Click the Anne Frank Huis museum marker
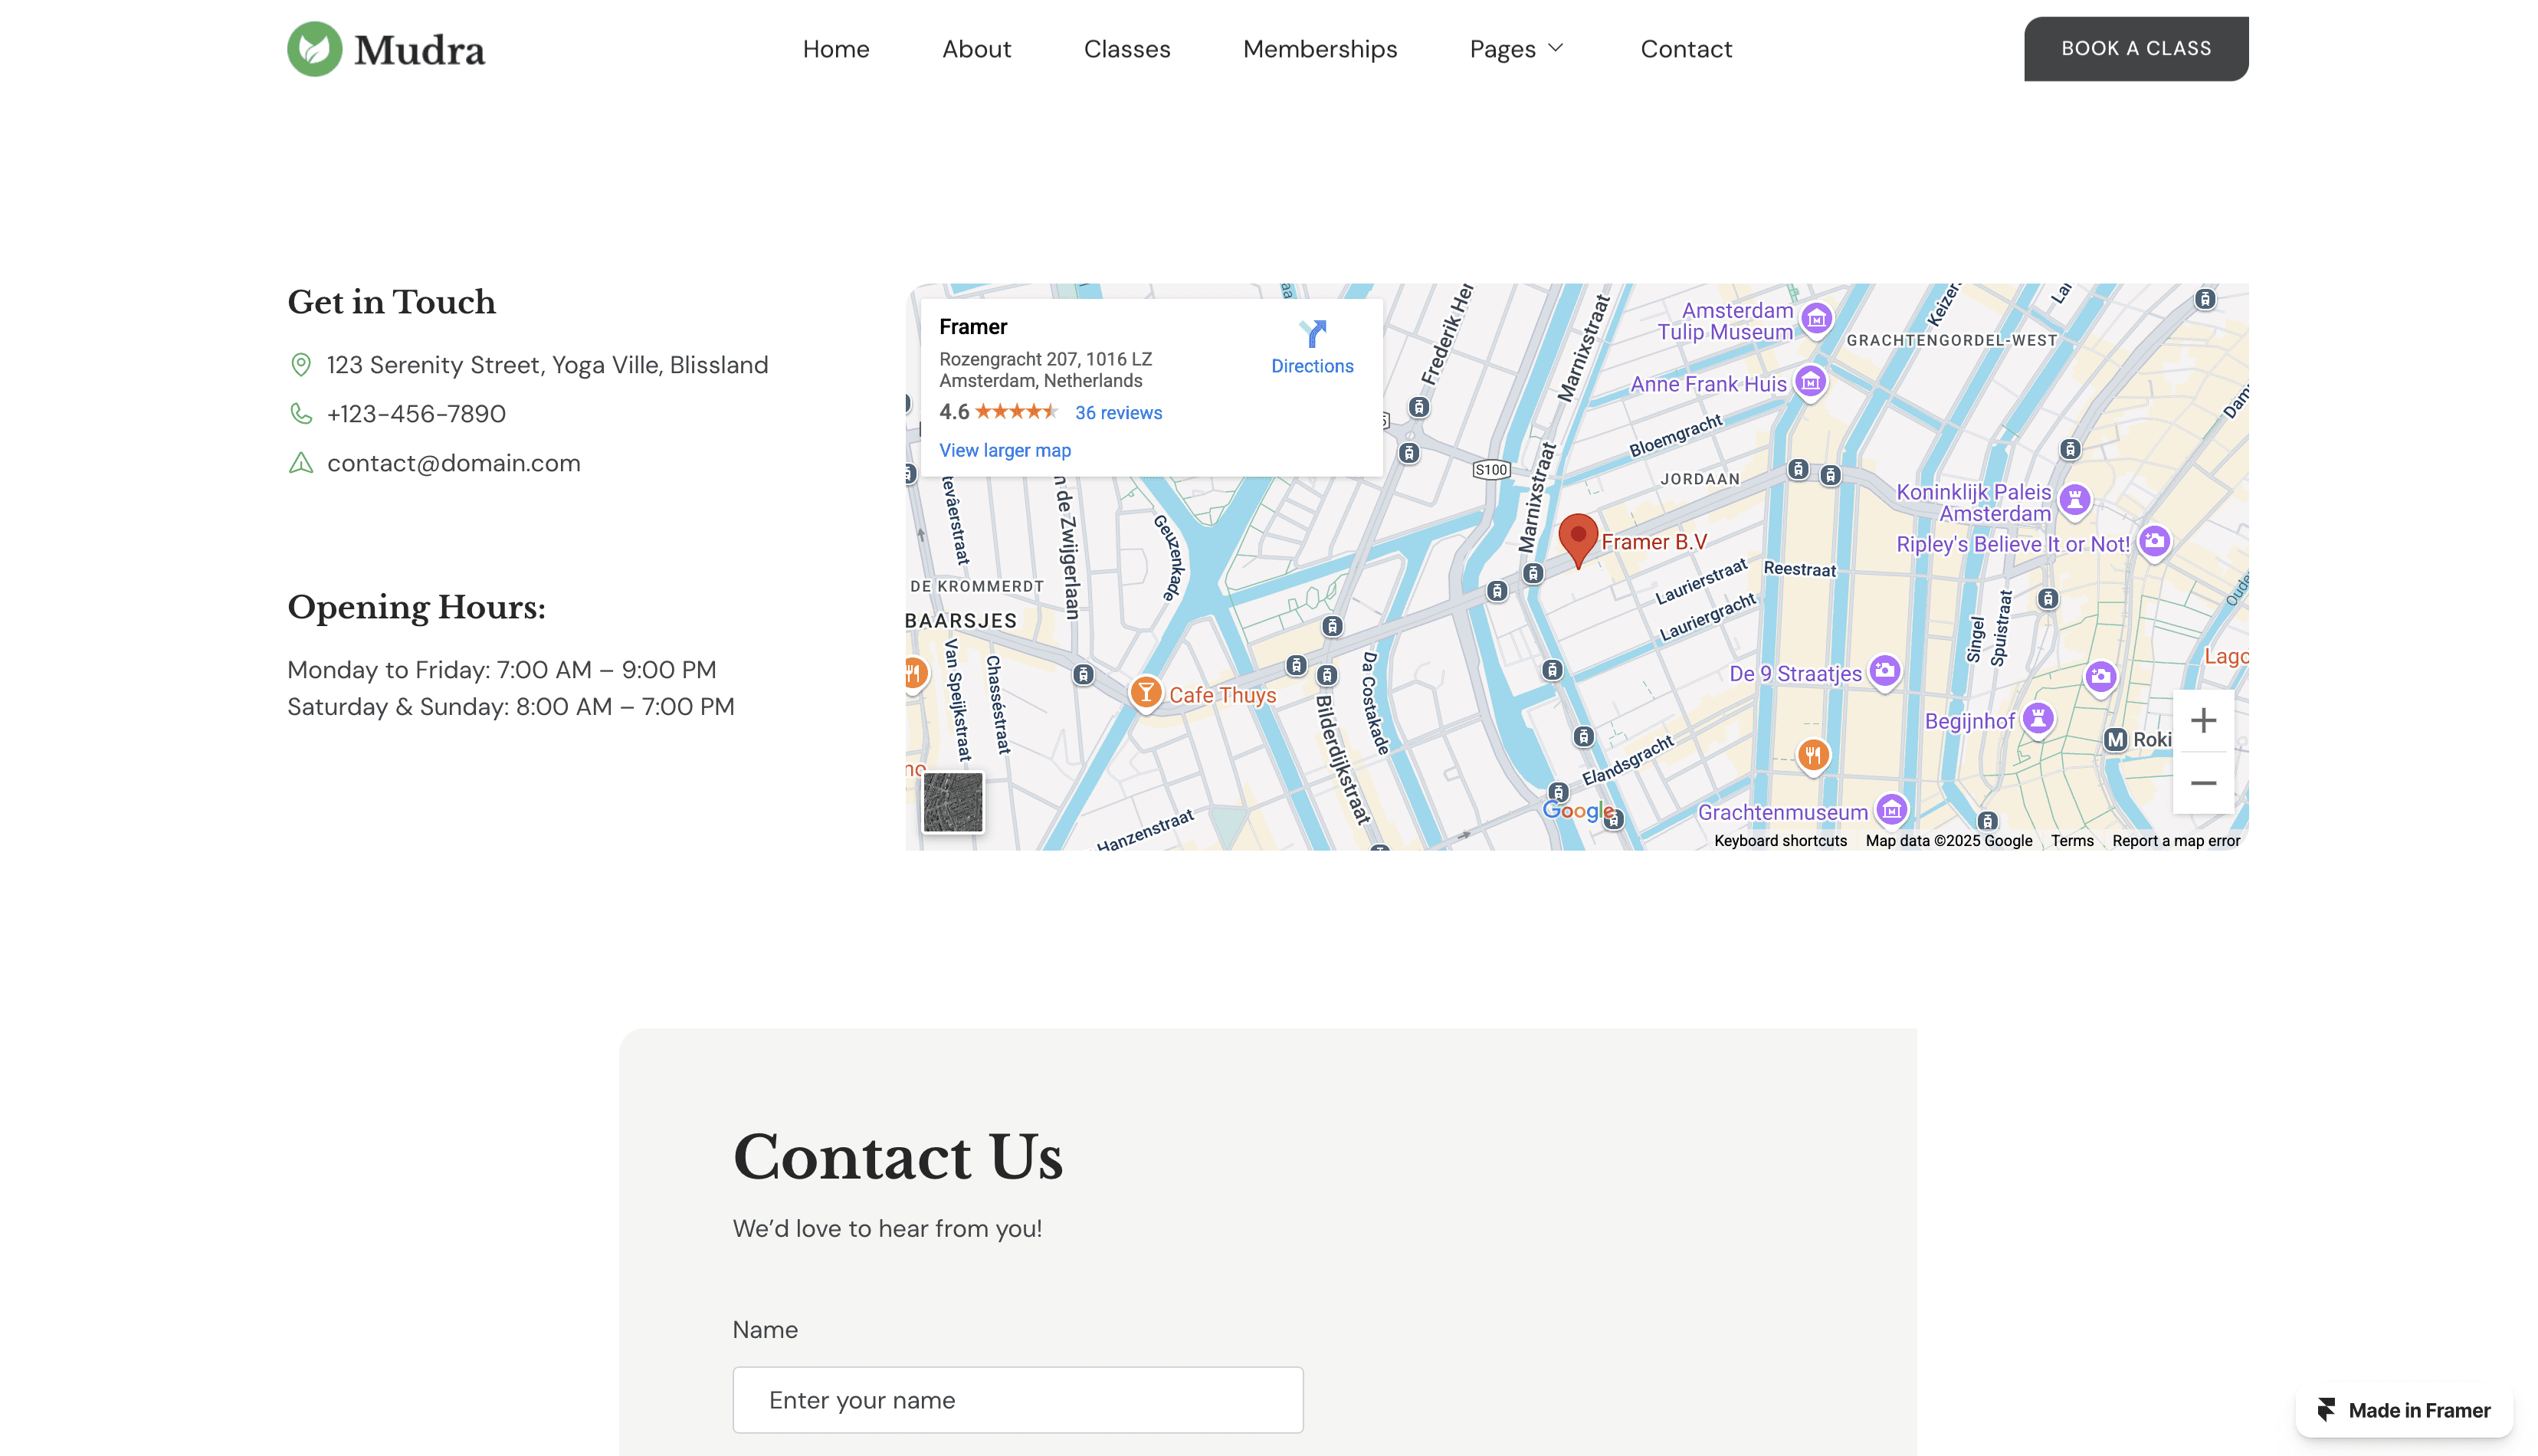Screen dimensions: 2538x1456 click(1809, 381)
